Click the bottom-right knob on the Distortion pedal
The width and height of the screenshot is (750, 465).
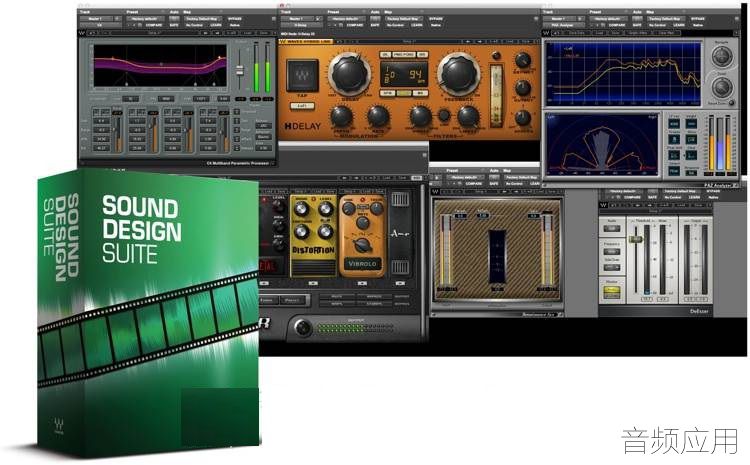(x=326, y=232)
